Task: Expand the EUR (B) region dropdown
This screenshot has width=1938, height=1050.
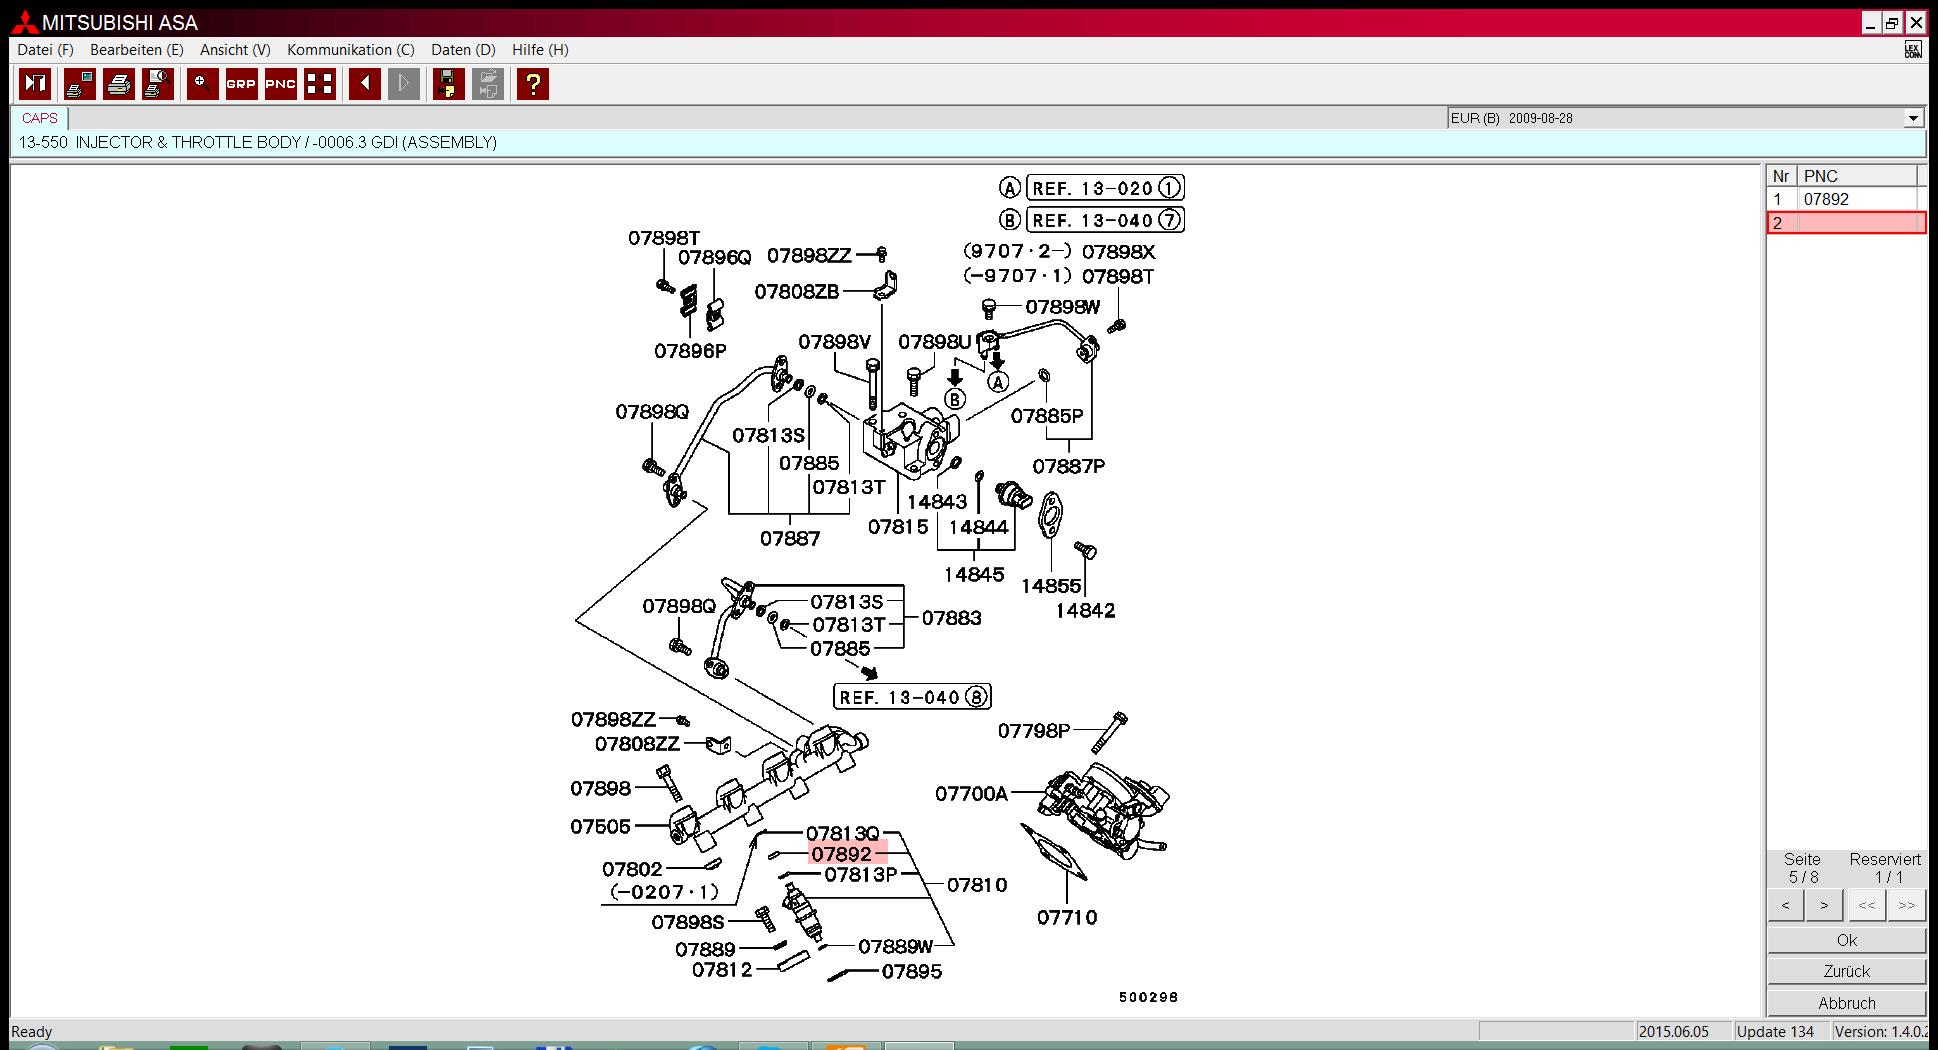Action: click(1912, 118)
